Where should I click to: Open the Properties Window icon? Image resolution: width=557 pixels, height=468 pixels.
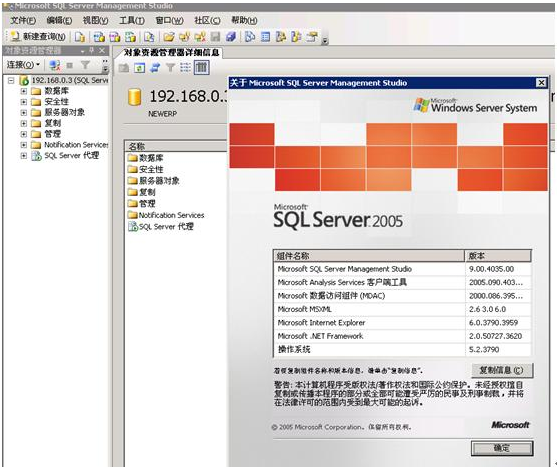[312, 36]
